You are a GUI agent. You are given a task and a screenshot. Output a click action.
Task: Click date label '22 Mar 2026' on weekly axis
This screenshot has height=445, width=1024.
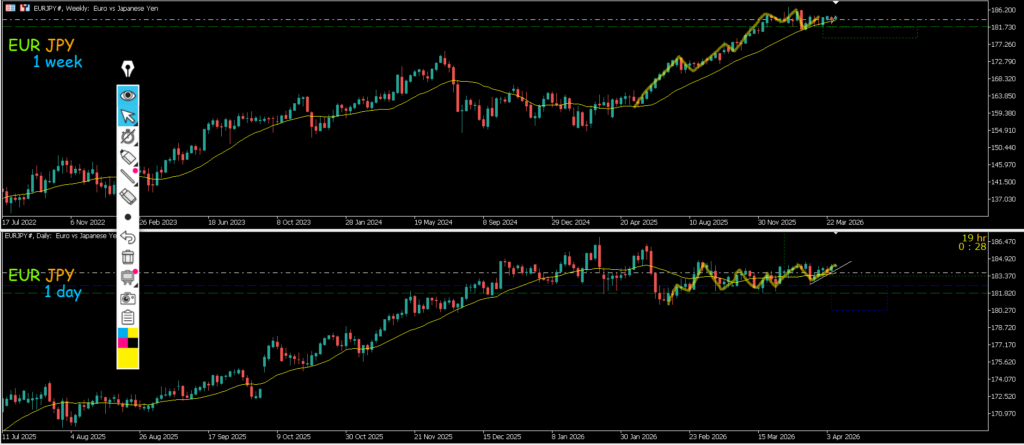tap(844, 222)
